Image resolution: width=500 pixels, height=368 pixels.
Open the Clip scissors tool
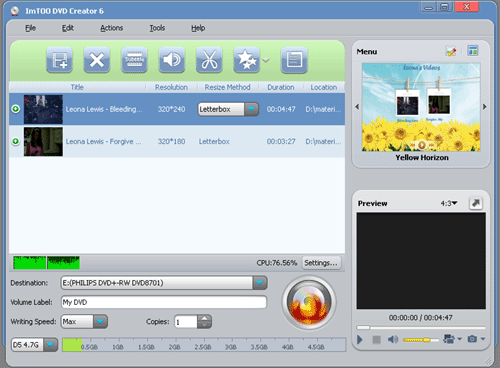(209, 60)
